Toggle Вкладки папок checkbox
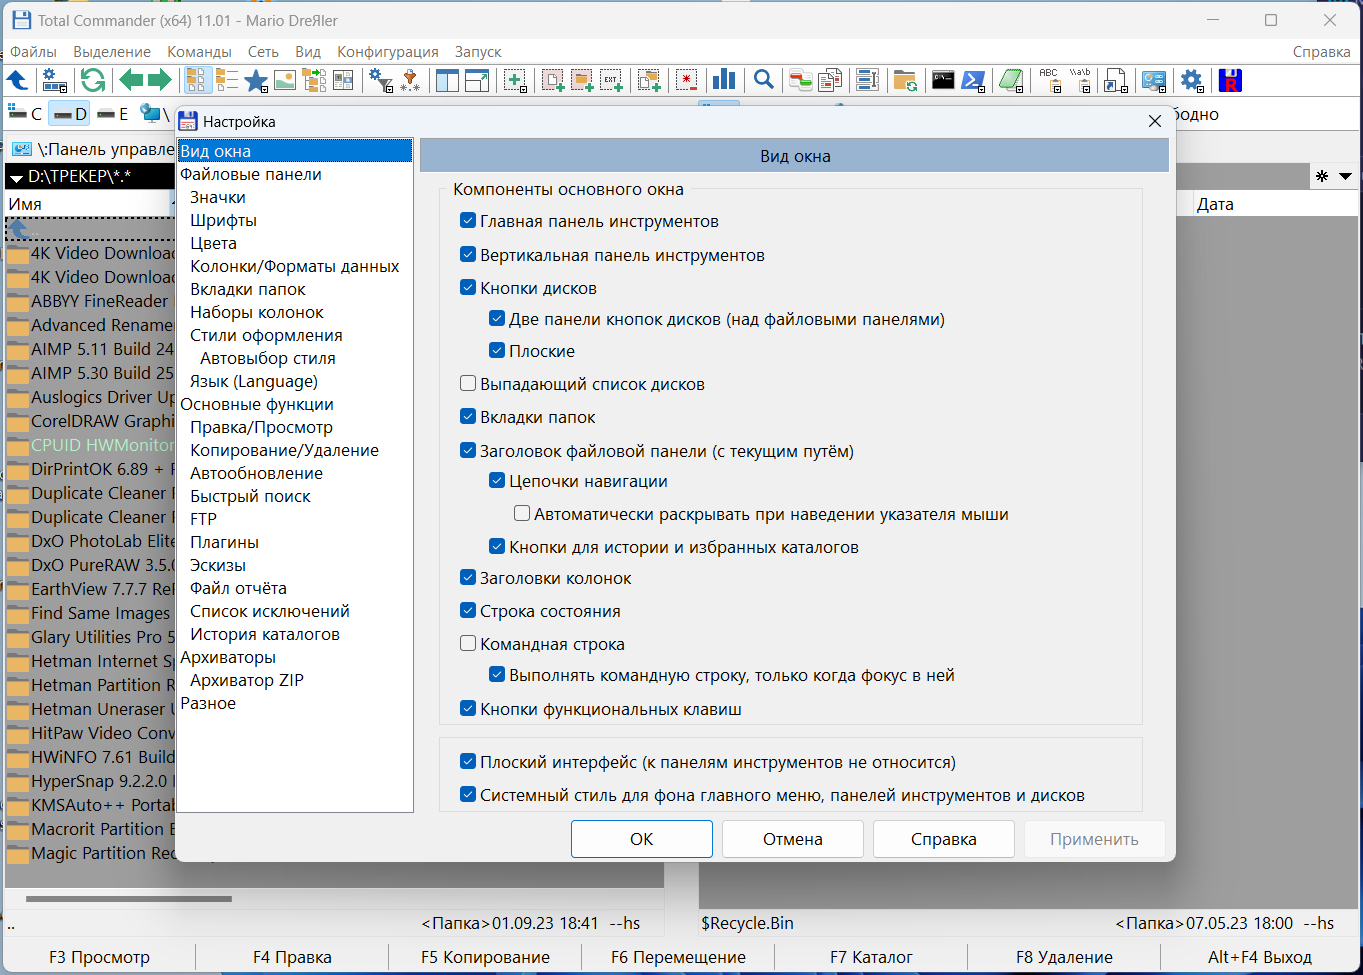This screenshot has height=975, width=1363. pos(467,417)
